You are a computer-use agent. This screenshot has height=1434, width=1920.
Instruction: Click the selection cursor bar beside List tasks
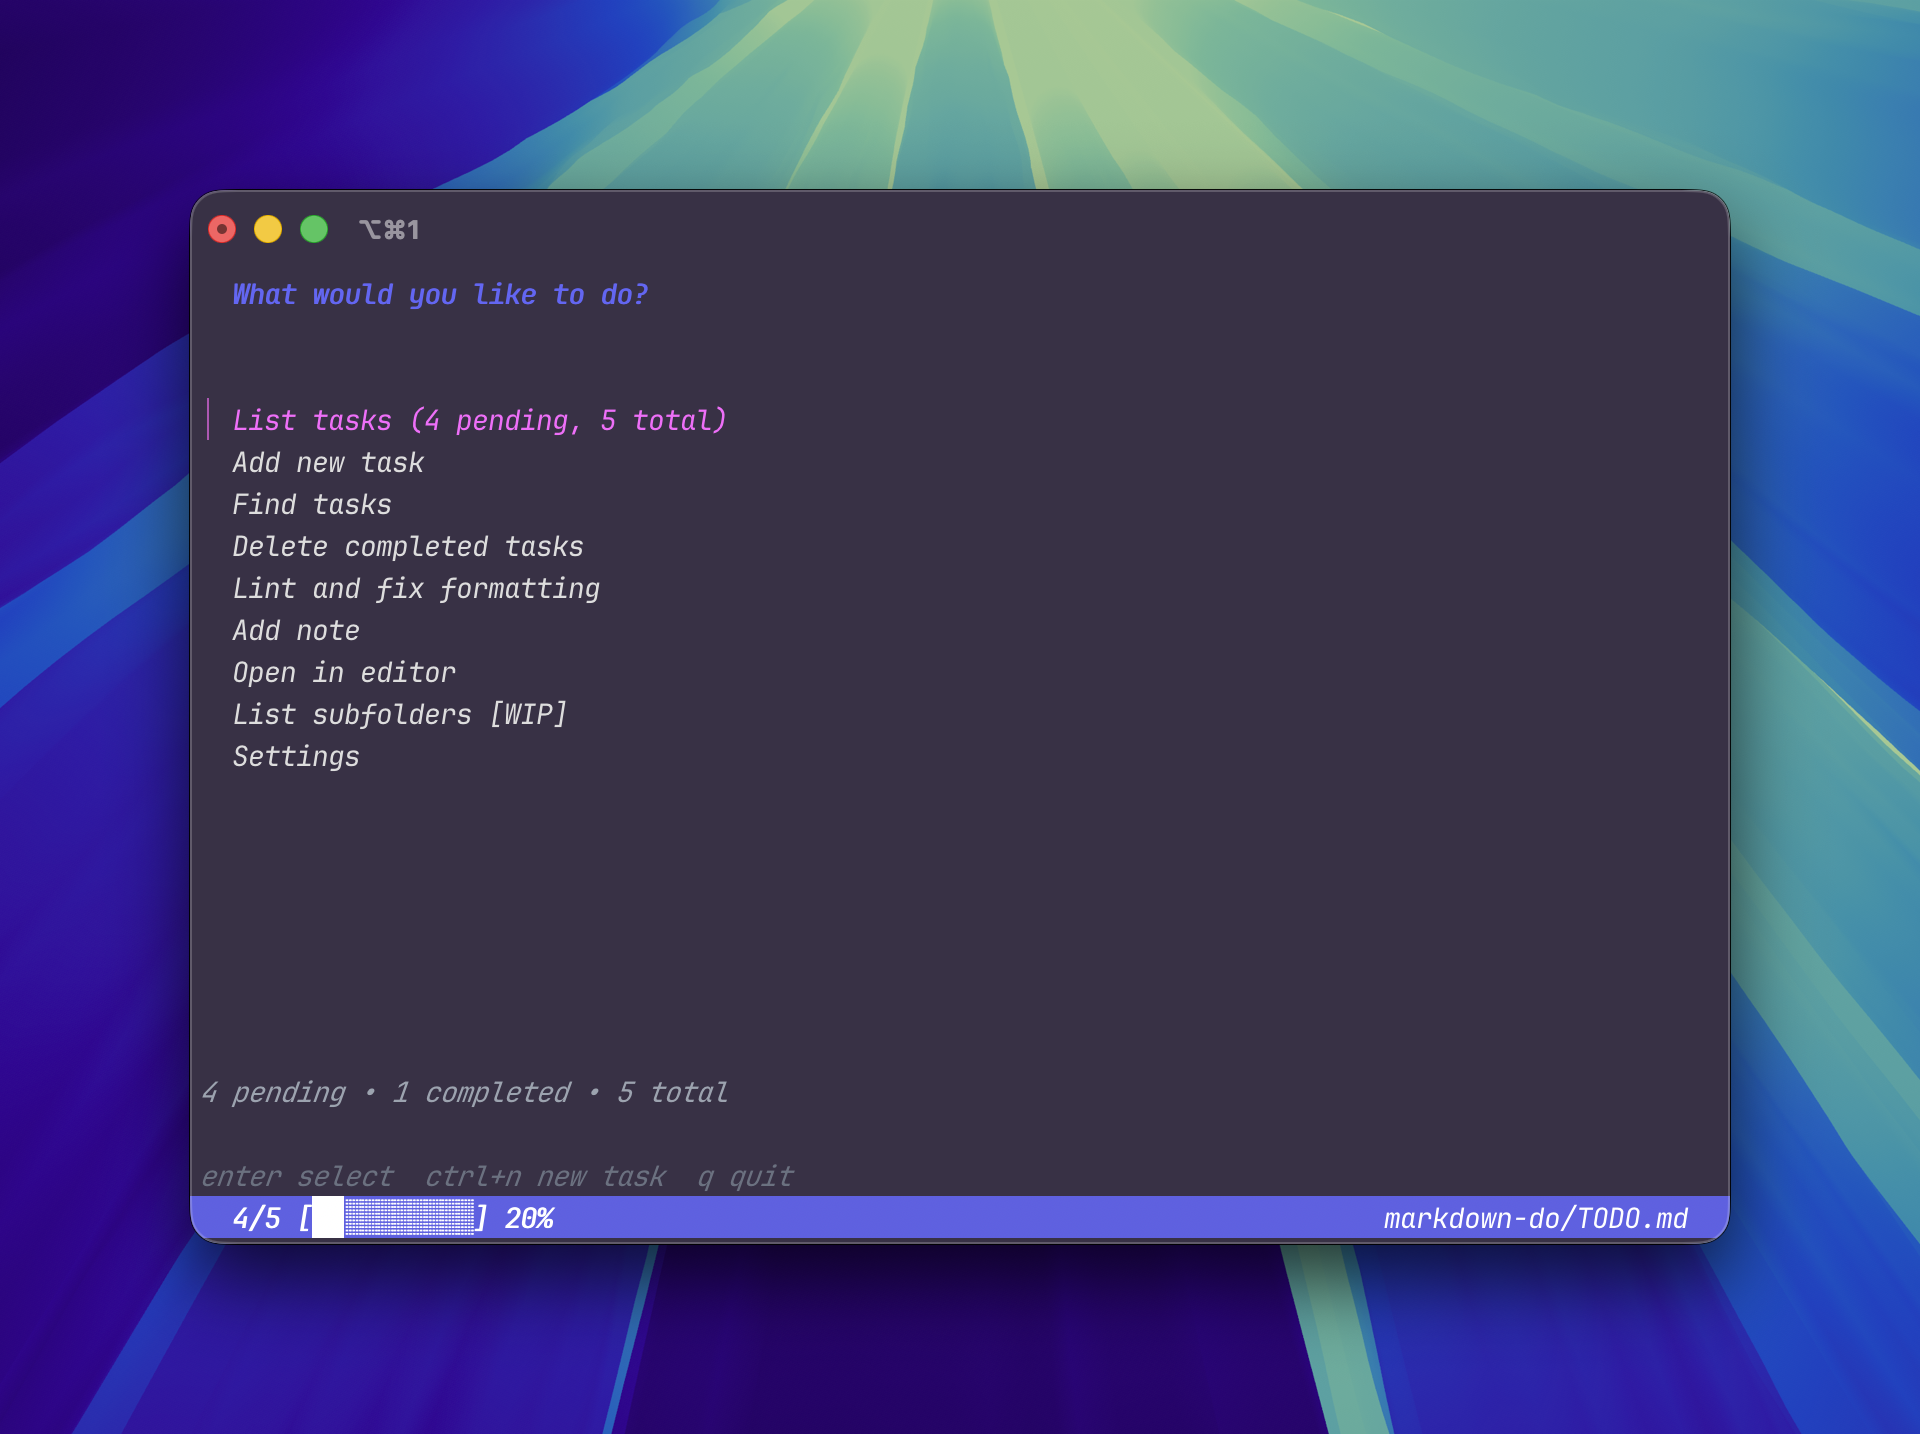tap(208, 420)
